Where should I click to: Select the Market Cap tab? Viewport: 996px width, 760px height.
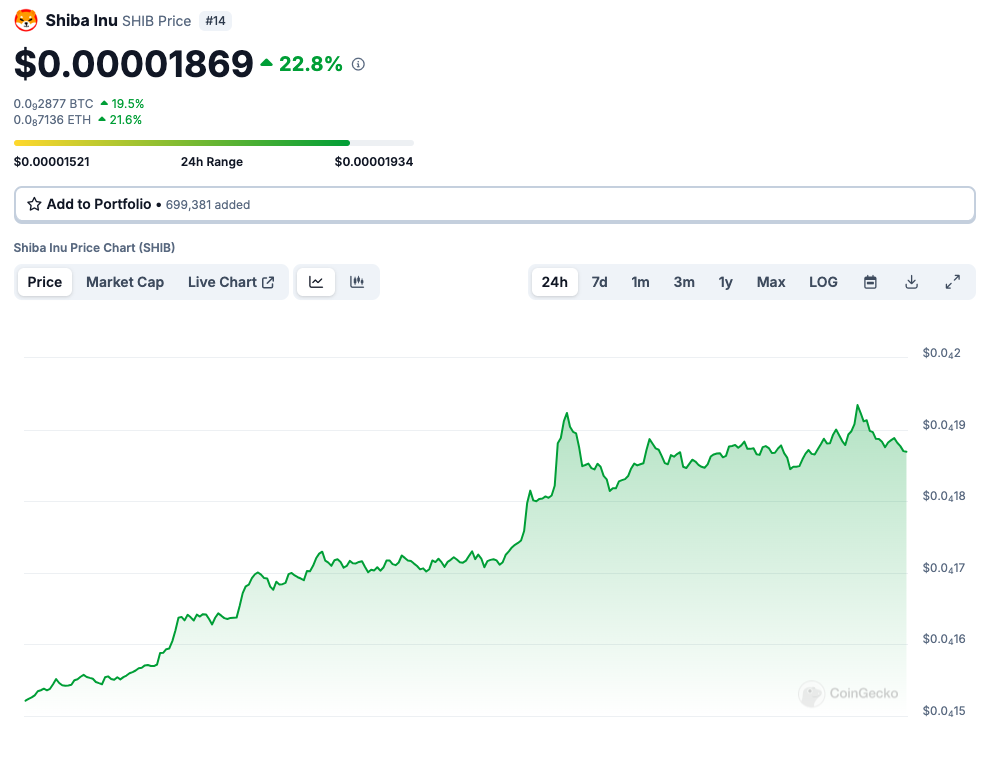(x=125, y=282)
